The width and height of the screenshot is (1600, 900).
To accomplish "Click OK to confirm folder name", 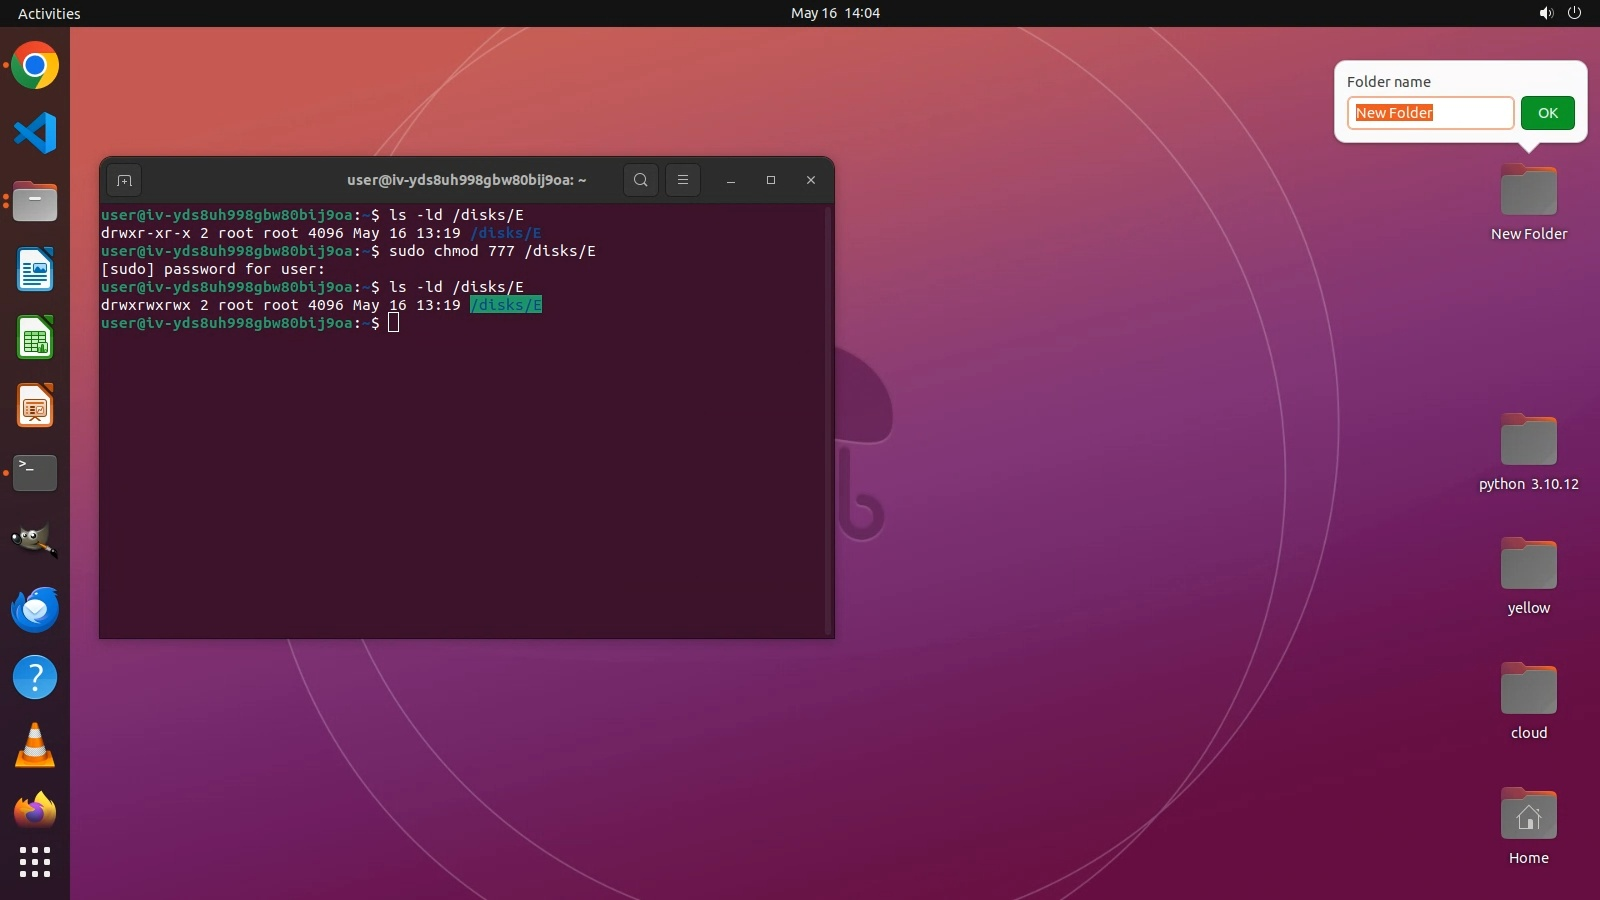I will point(1547,113).
